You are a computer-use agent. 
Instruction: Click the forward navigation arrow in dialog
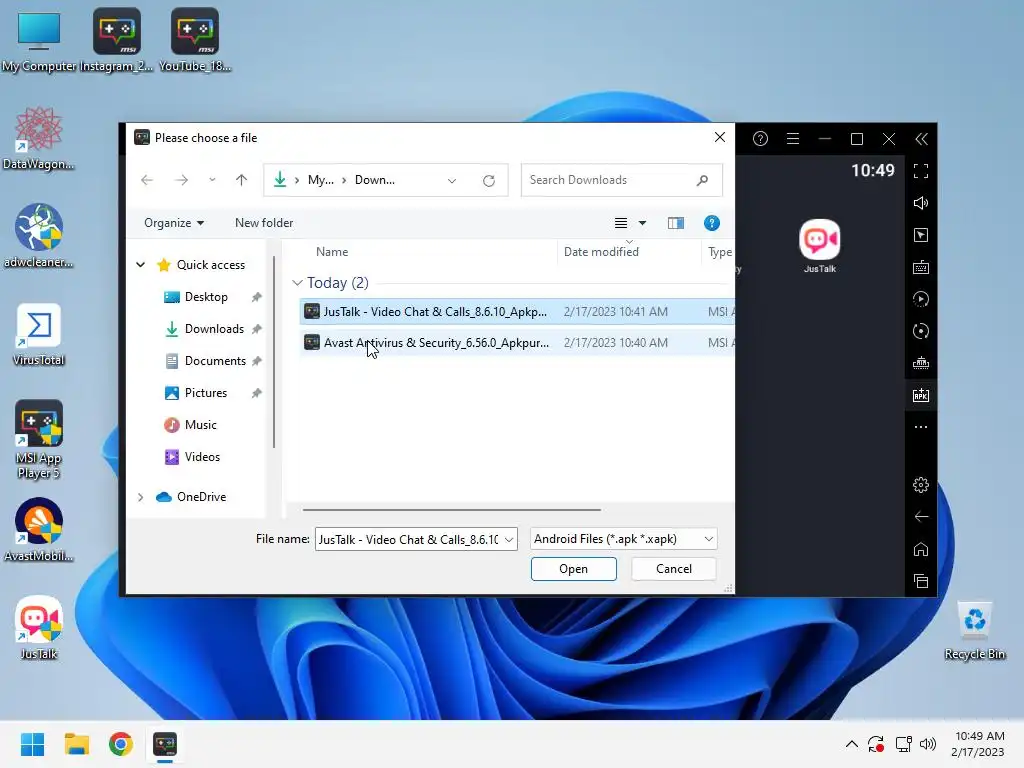tap(182, 180)
